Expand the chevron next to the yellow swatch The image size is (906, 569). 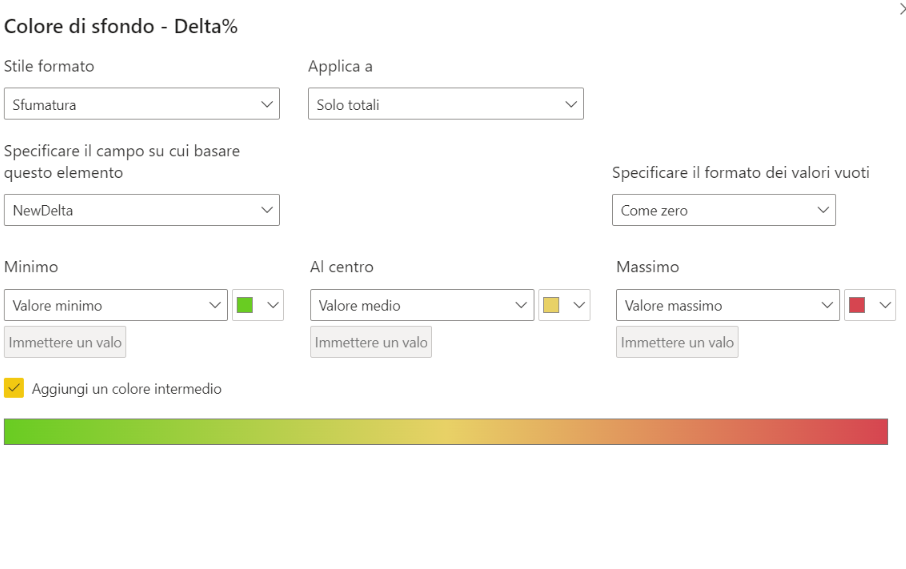coord(579,305)
